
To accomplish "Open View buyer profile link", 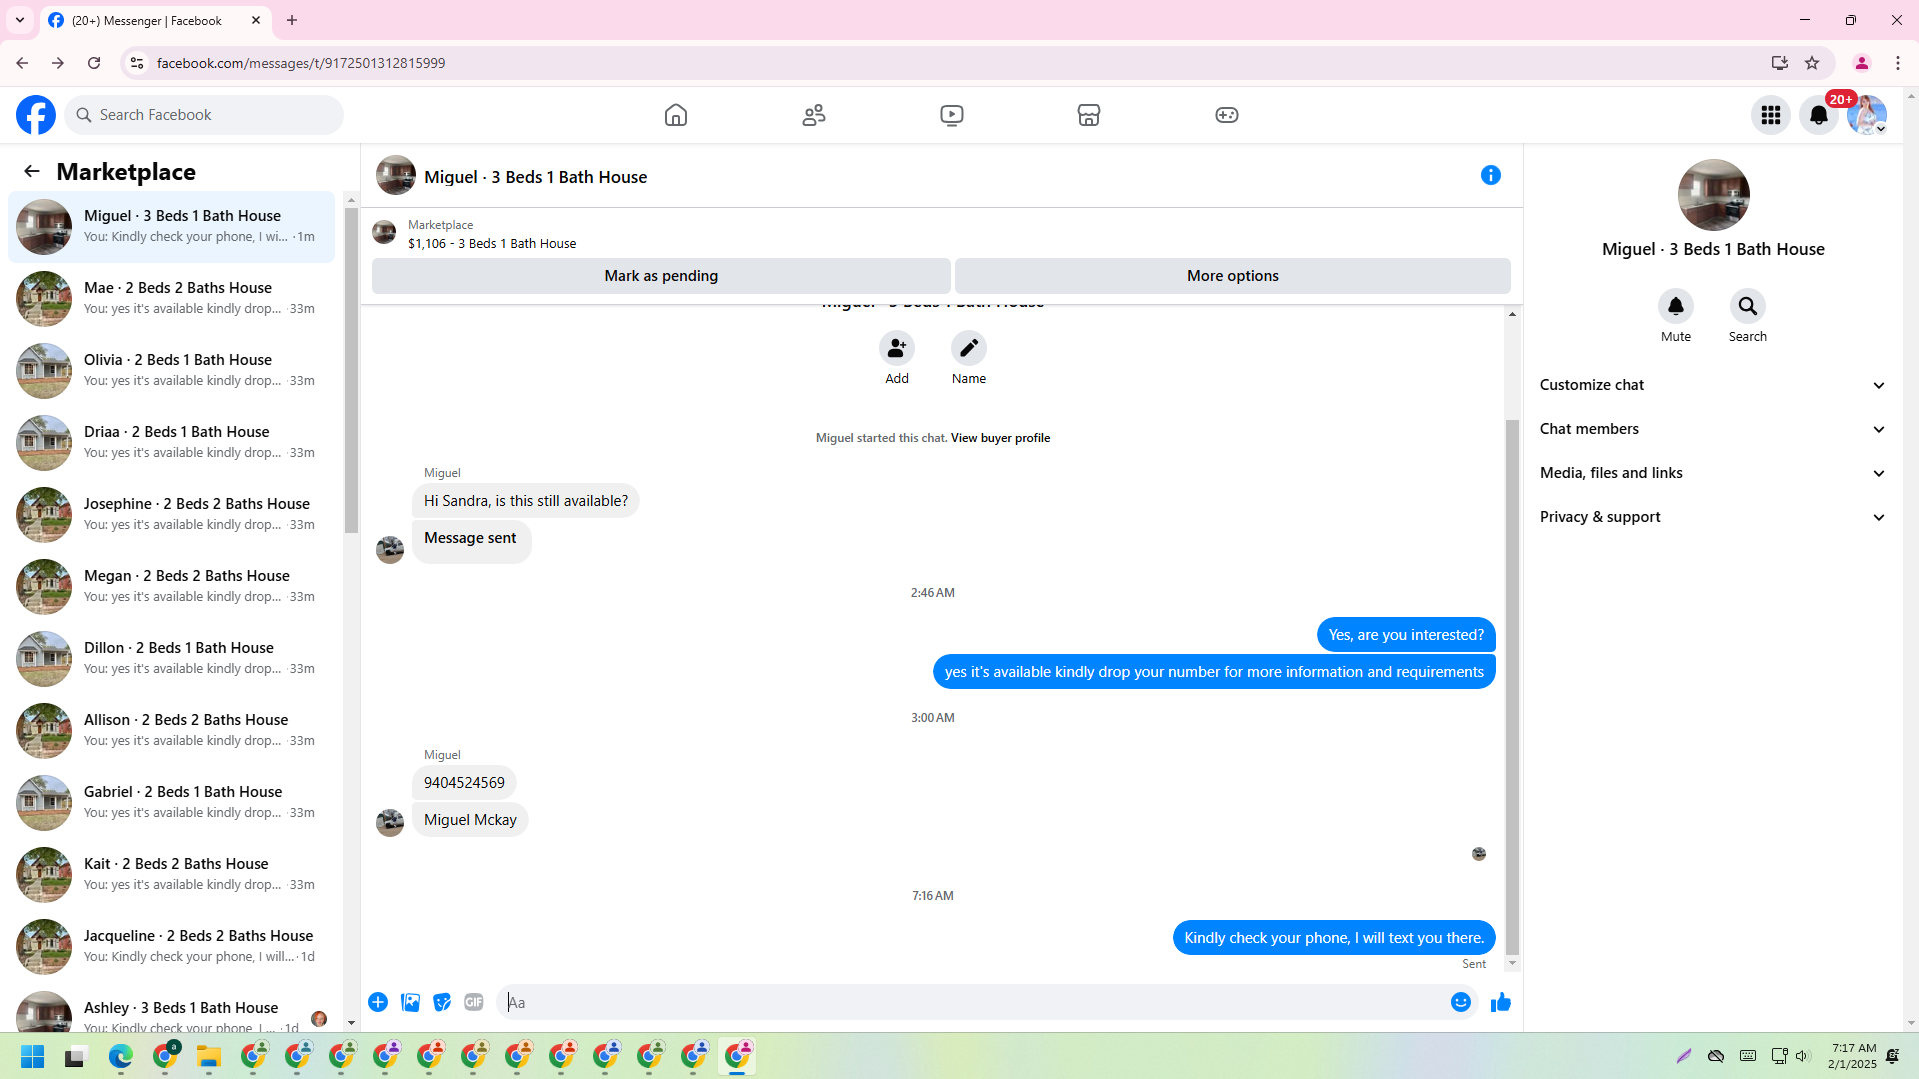I will pos(1000,438).
